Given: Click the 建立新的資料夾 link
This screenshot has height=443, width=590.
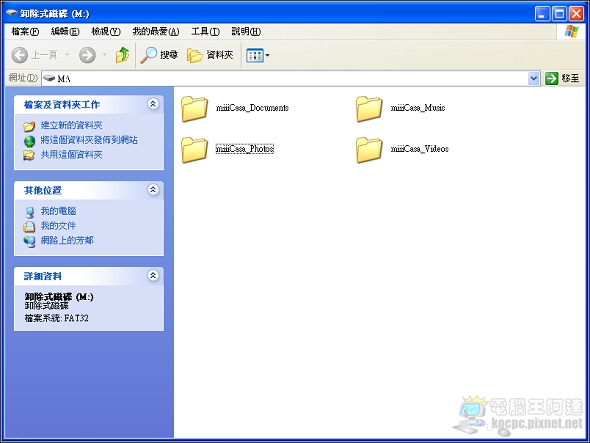Looking at the screenshot, I should [71, 125].
